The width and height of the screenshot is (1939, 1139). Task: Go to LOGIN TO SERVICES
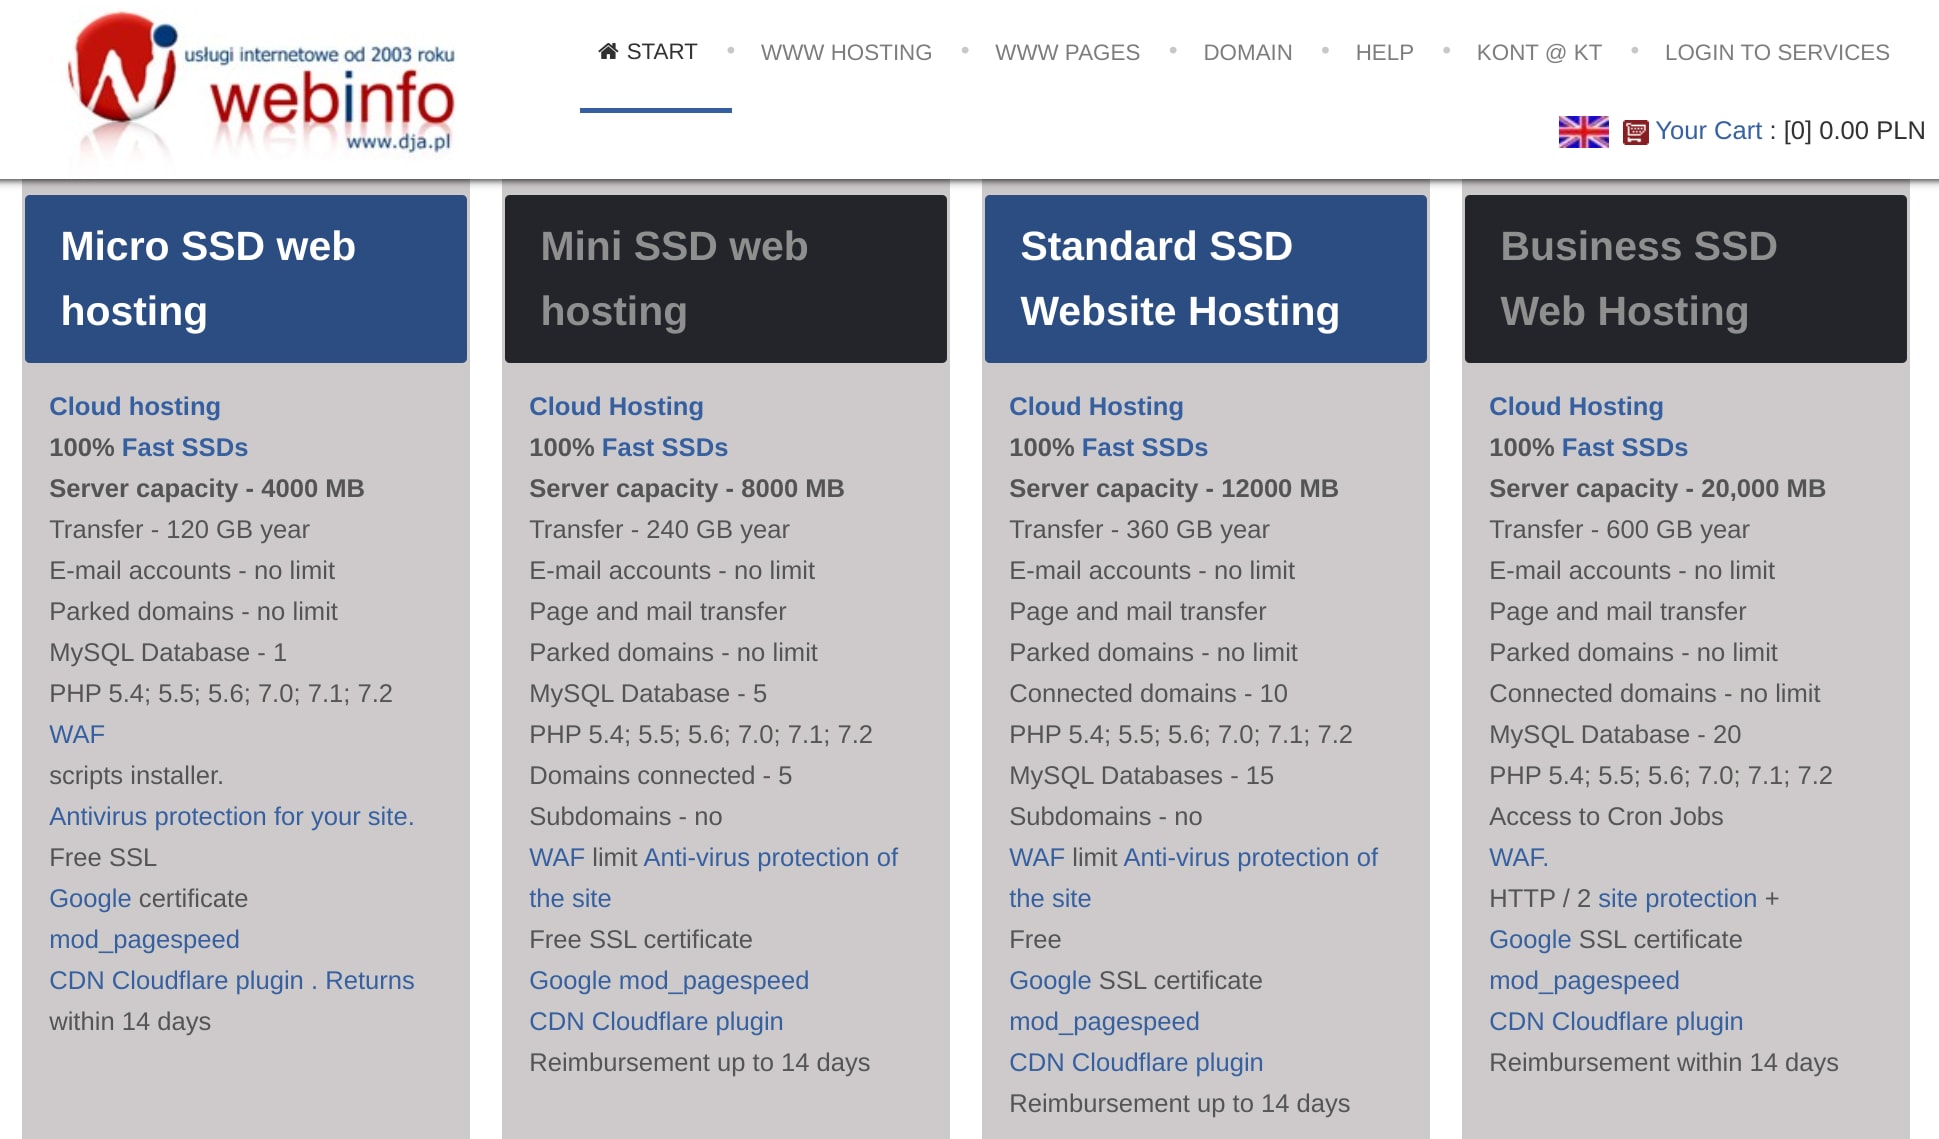tap(1777, 52)
